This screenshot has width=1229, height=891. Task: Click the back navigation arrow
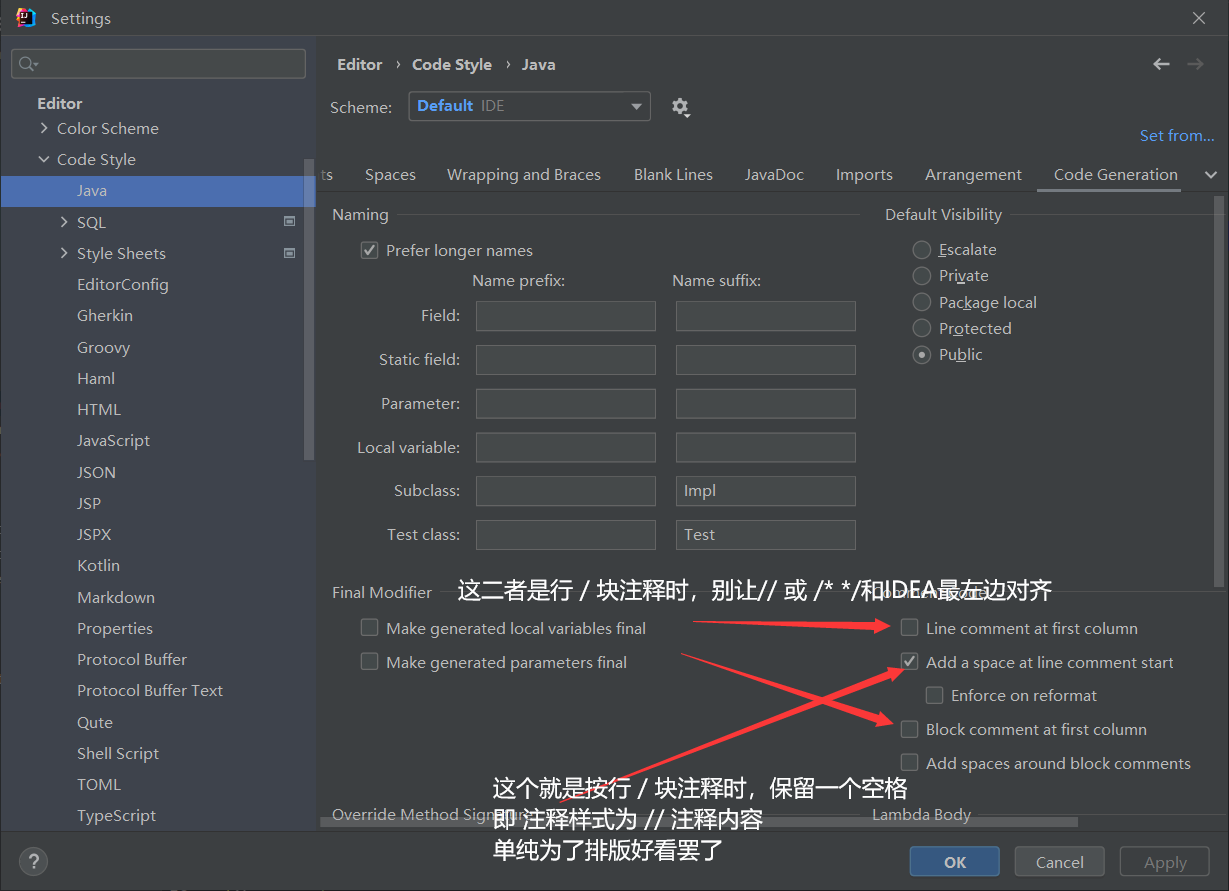1161,64
